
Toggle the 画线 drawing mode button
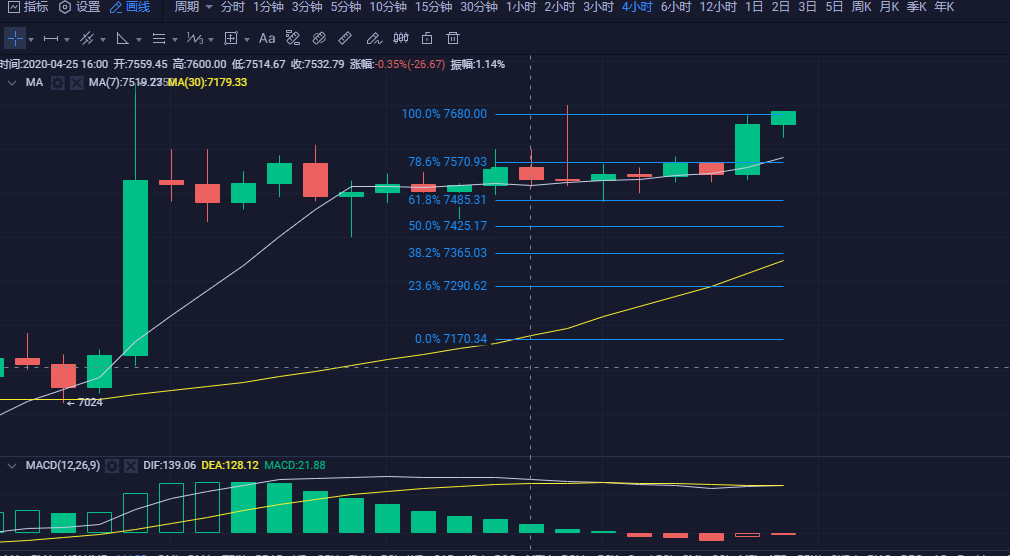click(x=130, y=7)
